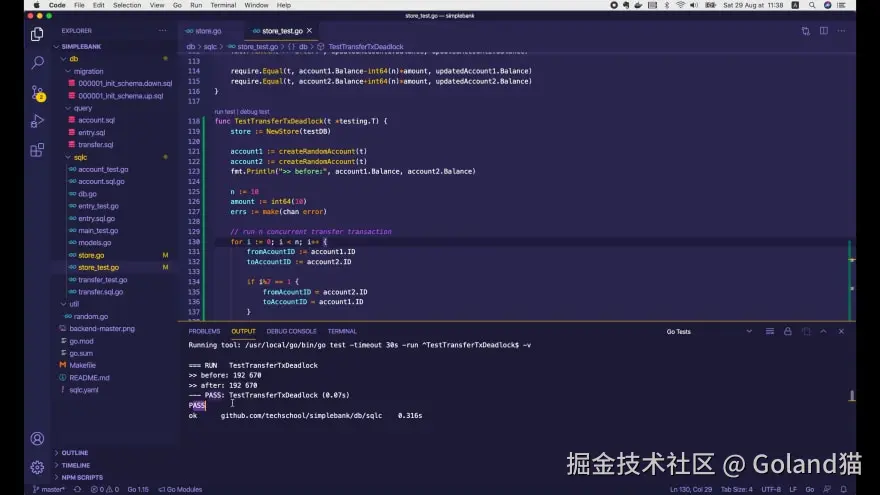
Task: Click the OUTPUT panel tab
Action: click(x=243, y=332)
